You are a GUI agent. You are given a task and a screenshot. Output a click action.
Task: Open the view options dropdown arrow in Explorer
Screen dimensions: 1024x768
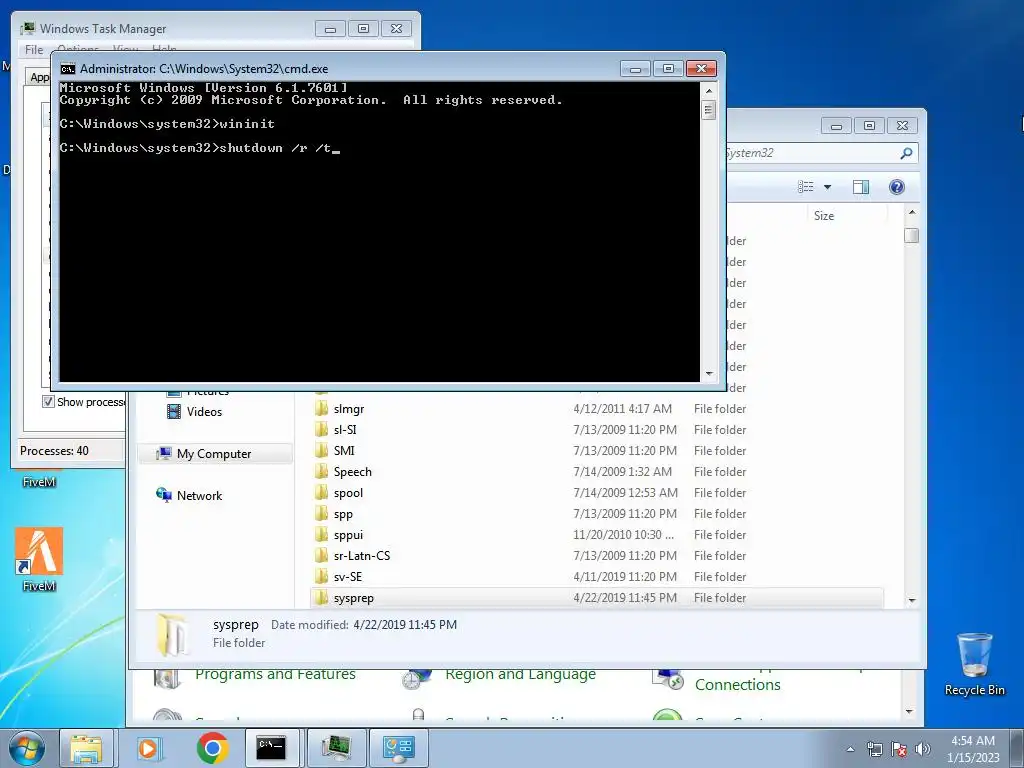pyautogui.click(x=827, y=187)
